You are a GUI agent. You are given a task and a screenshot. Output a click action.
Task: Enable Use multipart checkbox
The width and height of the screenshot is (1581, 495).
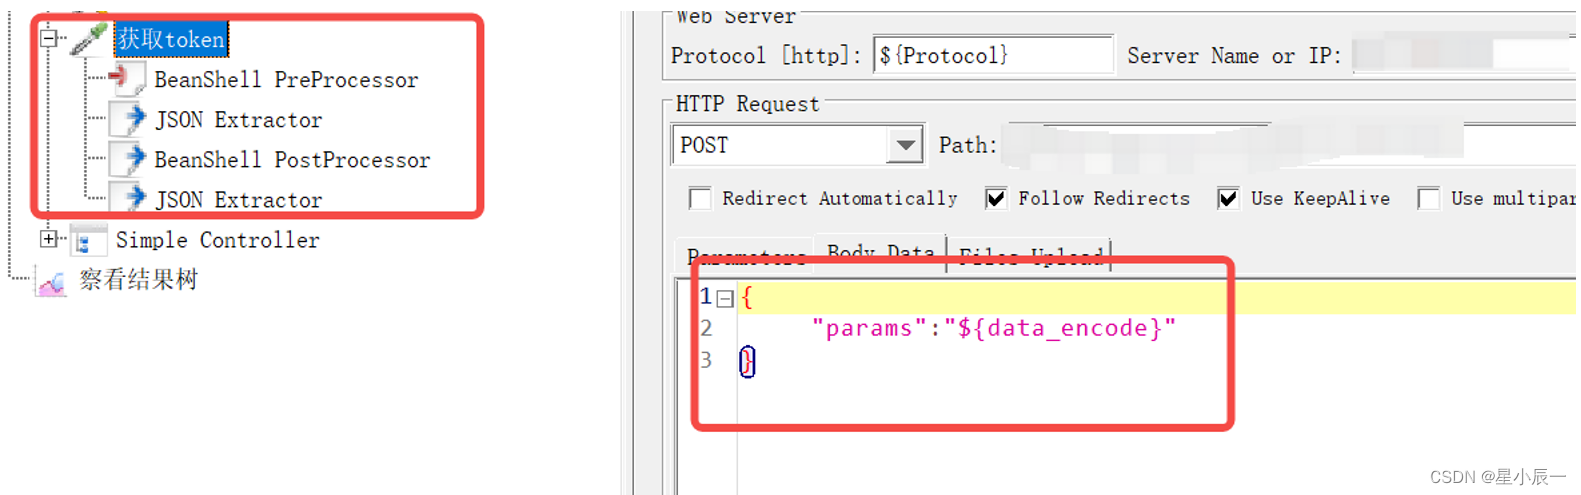click(1428, 198)
